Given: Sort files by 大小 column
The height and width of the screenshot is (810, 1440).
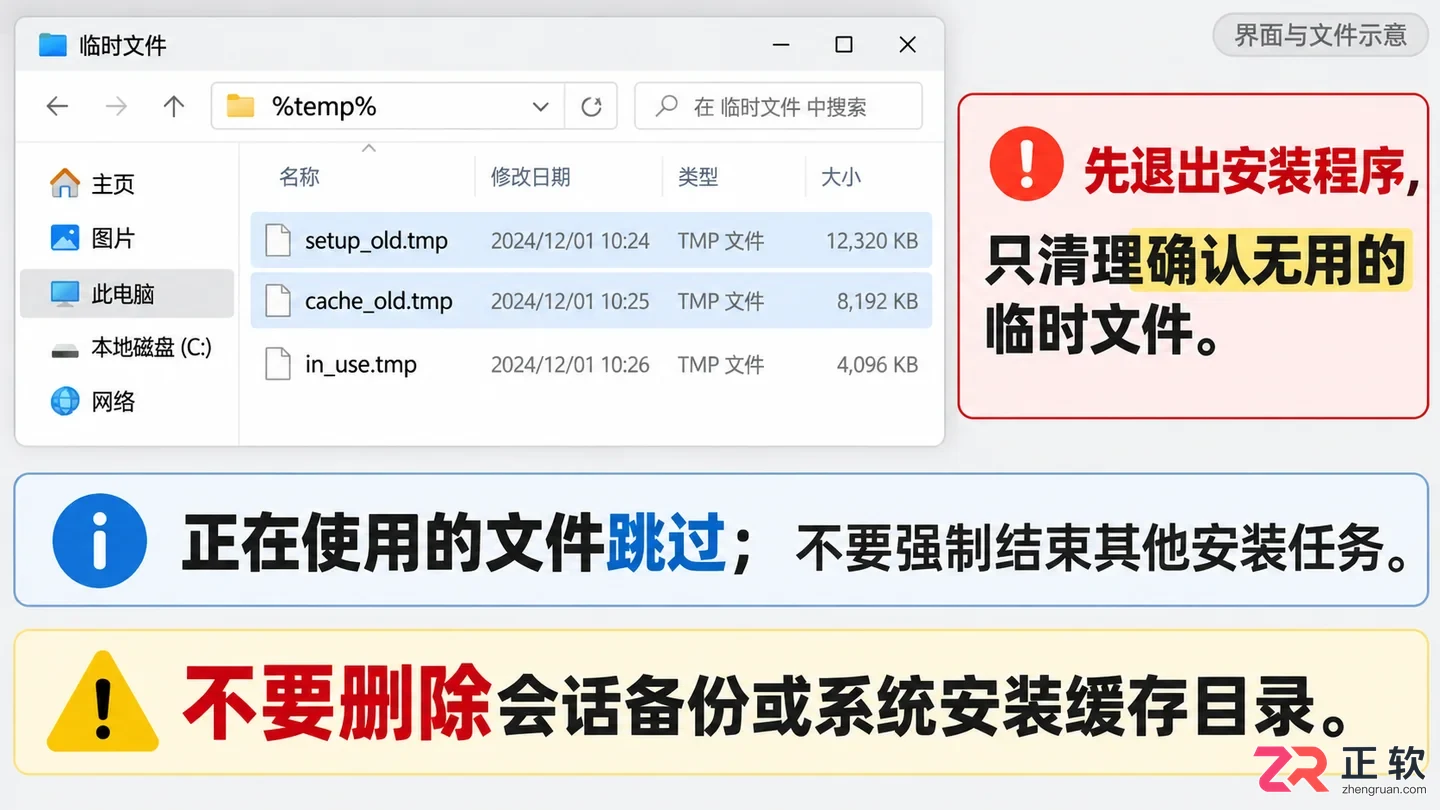Looking at the screenshot, I should click(840, 177).
